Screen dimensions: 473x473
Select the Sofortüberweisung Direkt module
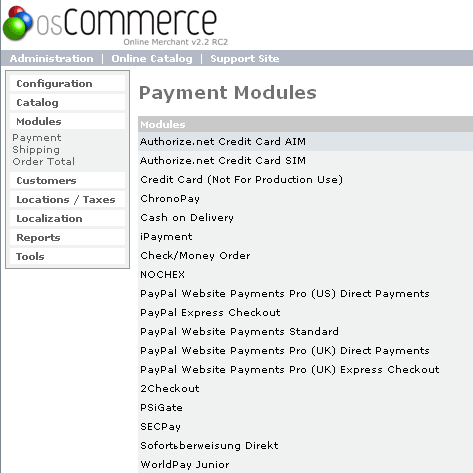pos(305,445)
